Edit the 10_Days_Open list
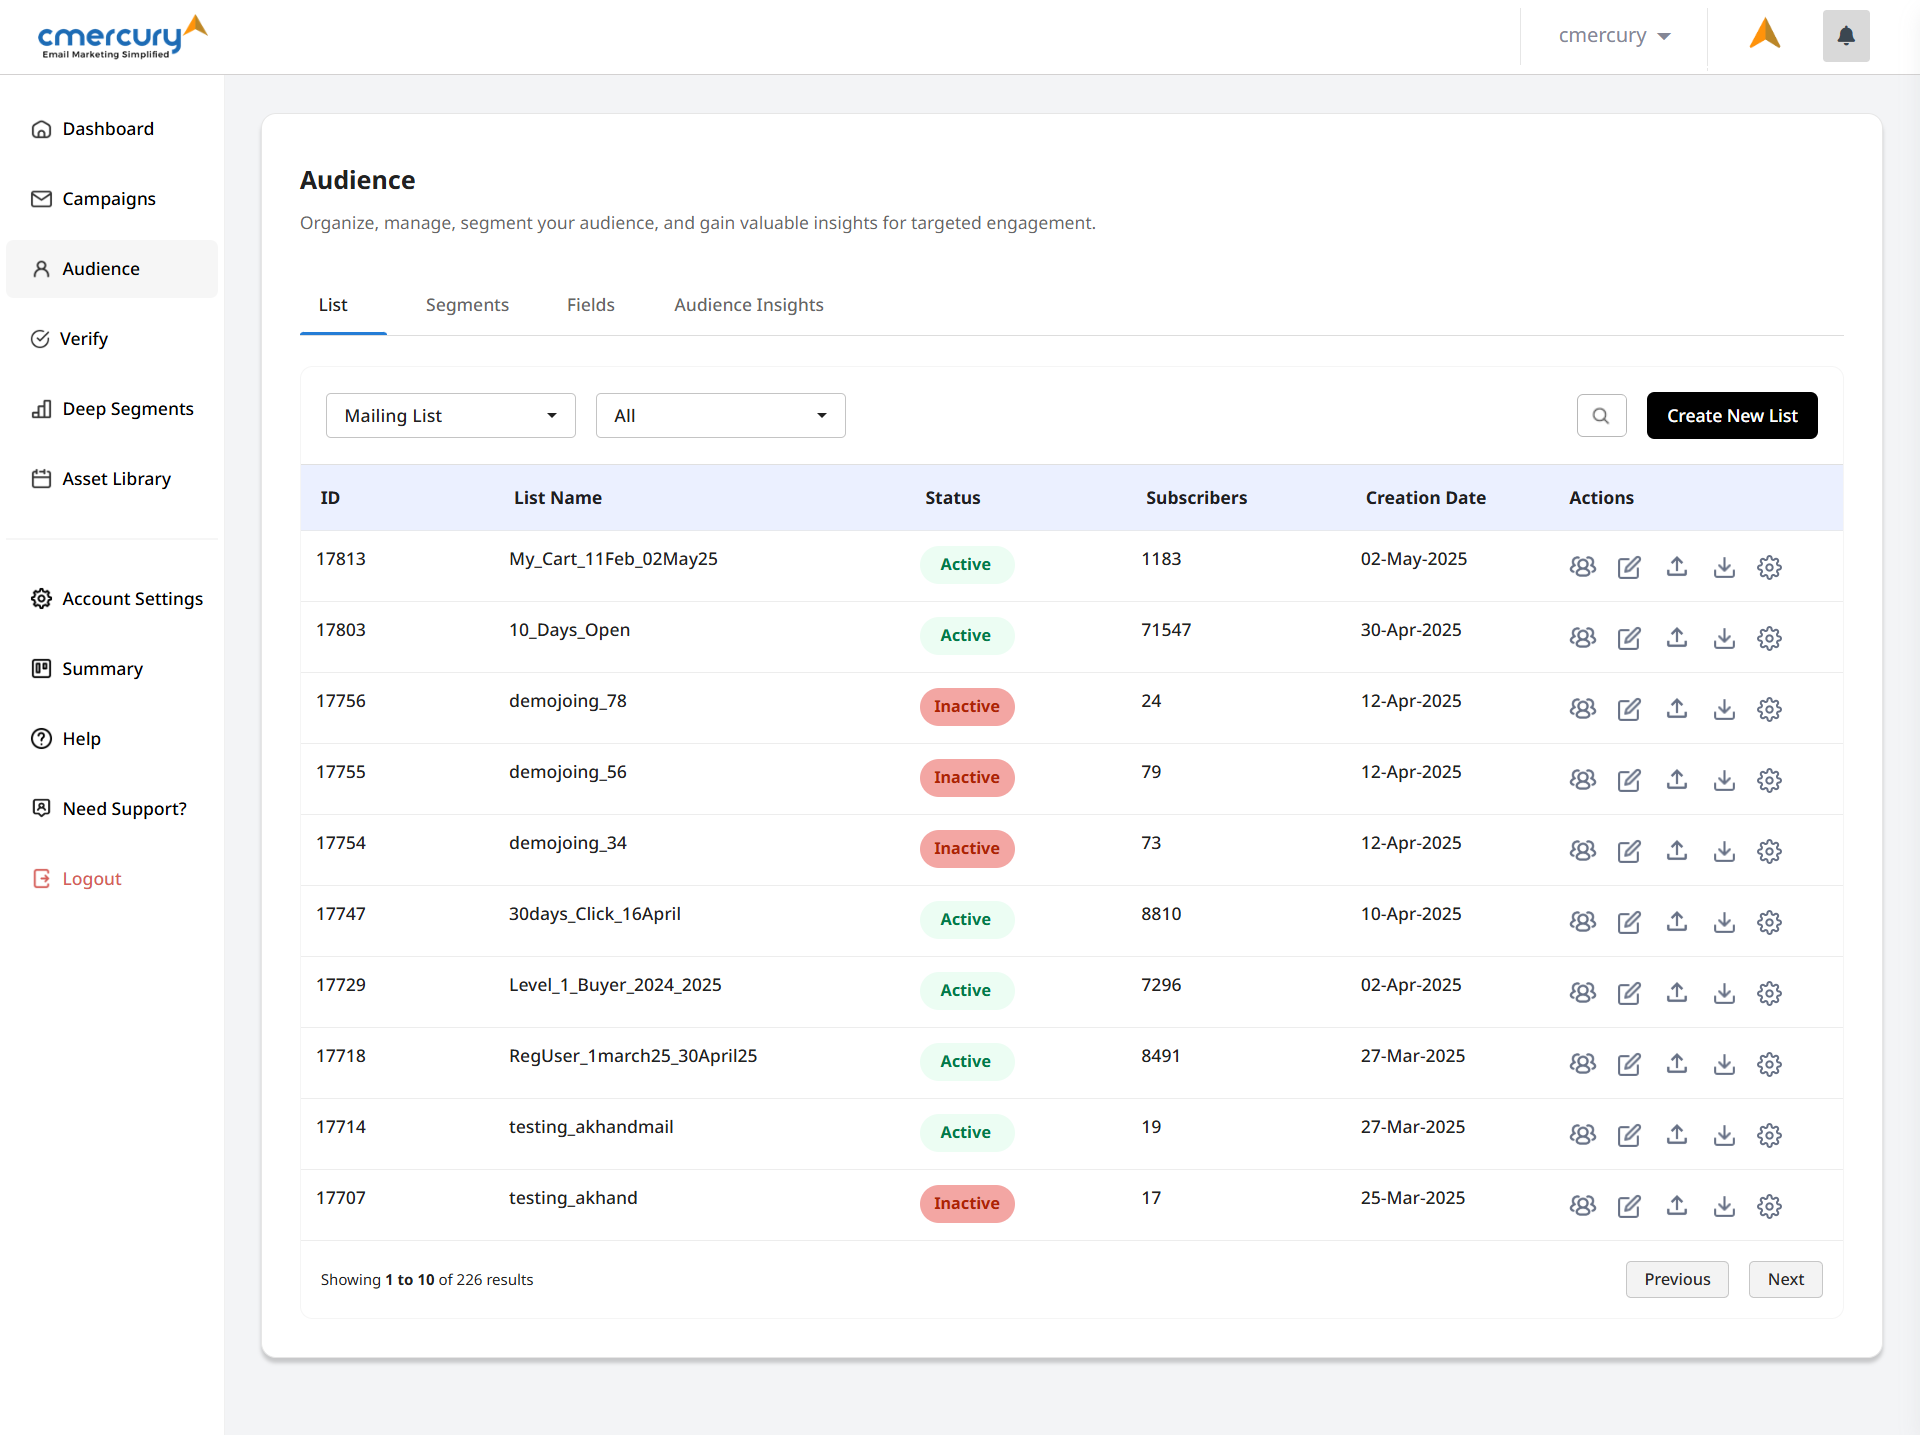Screen dimensions: 1920x1435 click(1629, 638)
